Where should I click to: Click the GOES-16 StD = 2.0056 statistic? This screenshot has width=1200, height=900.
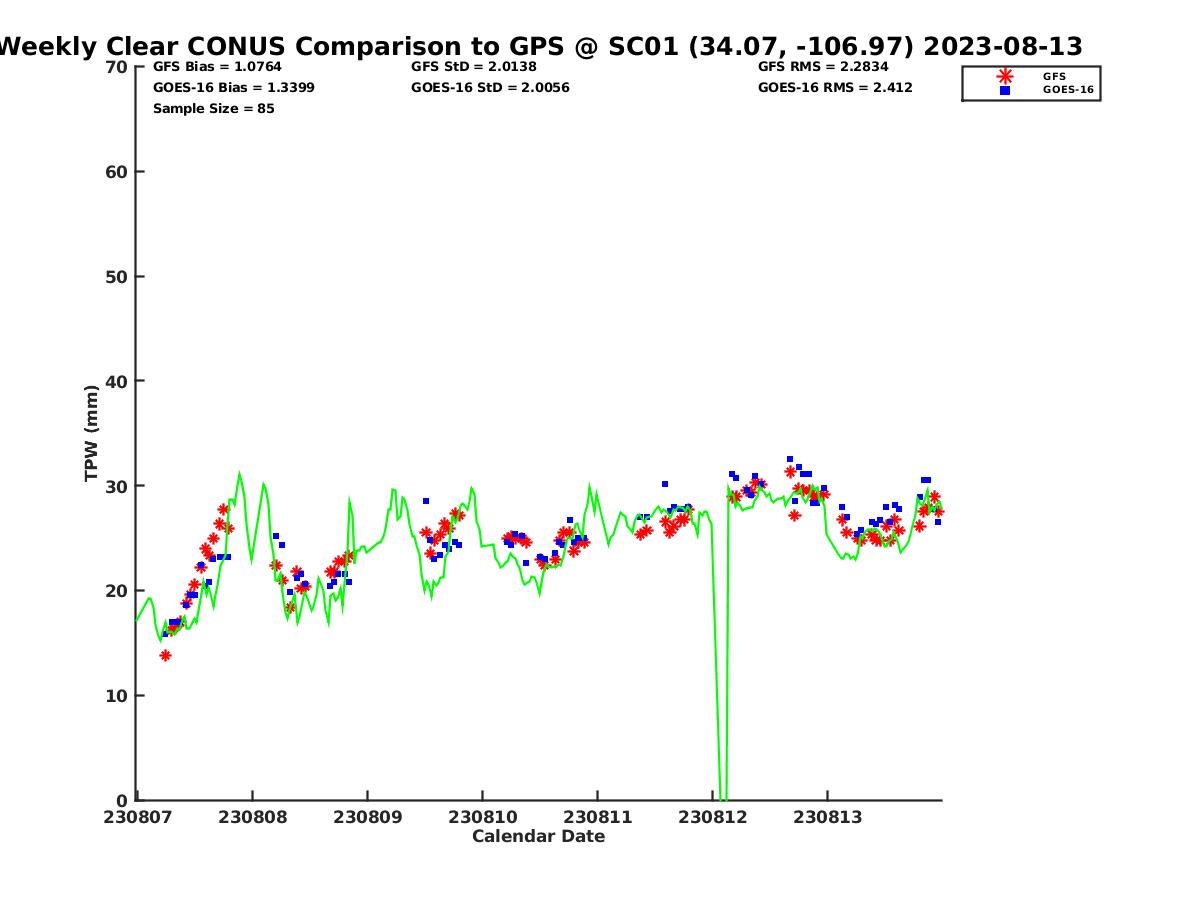click(490, 88)
